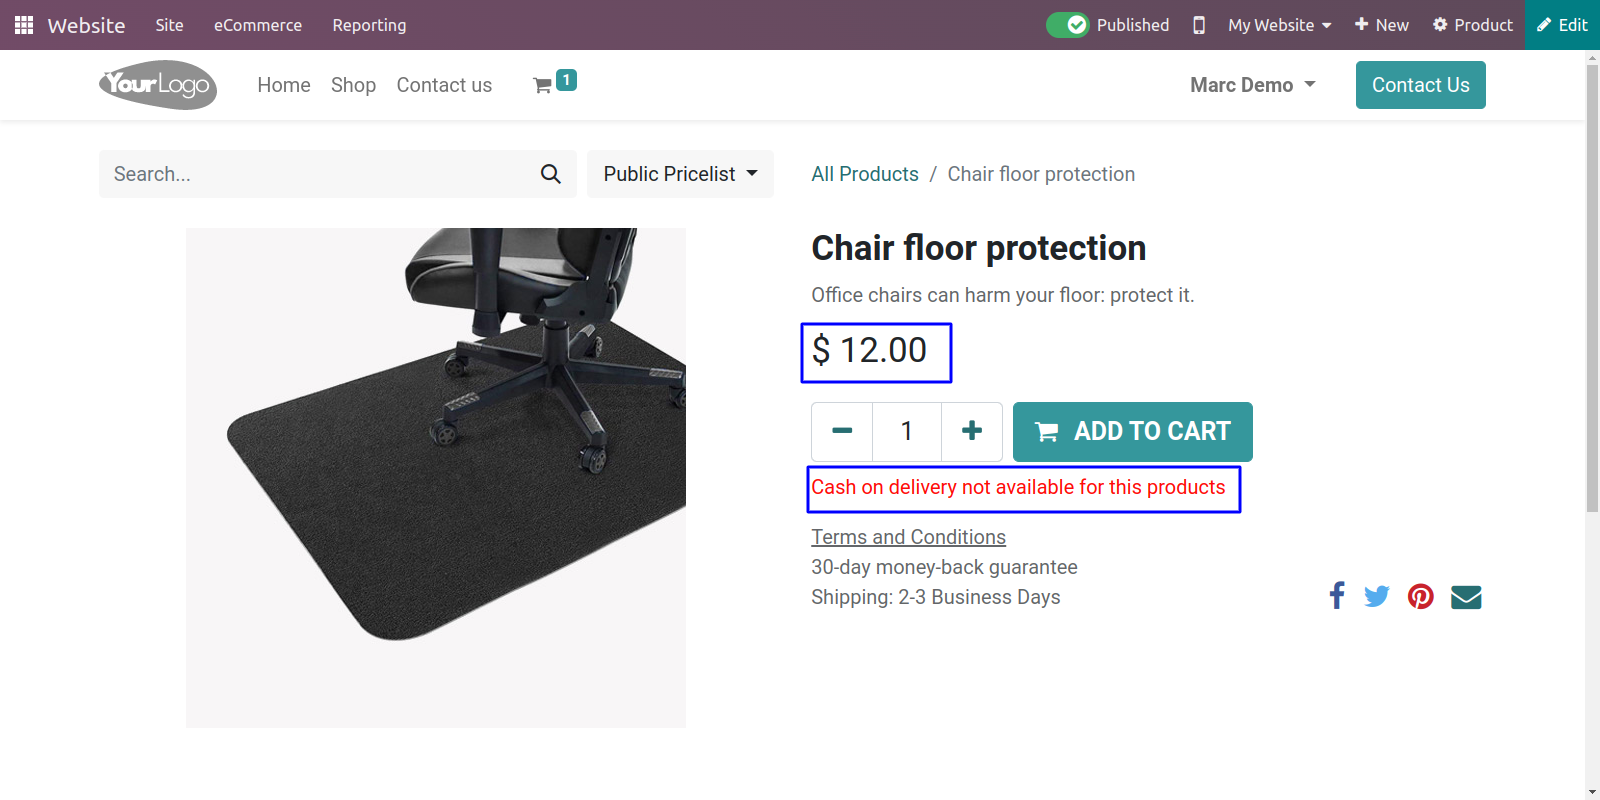1600x800 pixels.
Task: Open the apps grid menu icon
Action: (x=24, y=25)
